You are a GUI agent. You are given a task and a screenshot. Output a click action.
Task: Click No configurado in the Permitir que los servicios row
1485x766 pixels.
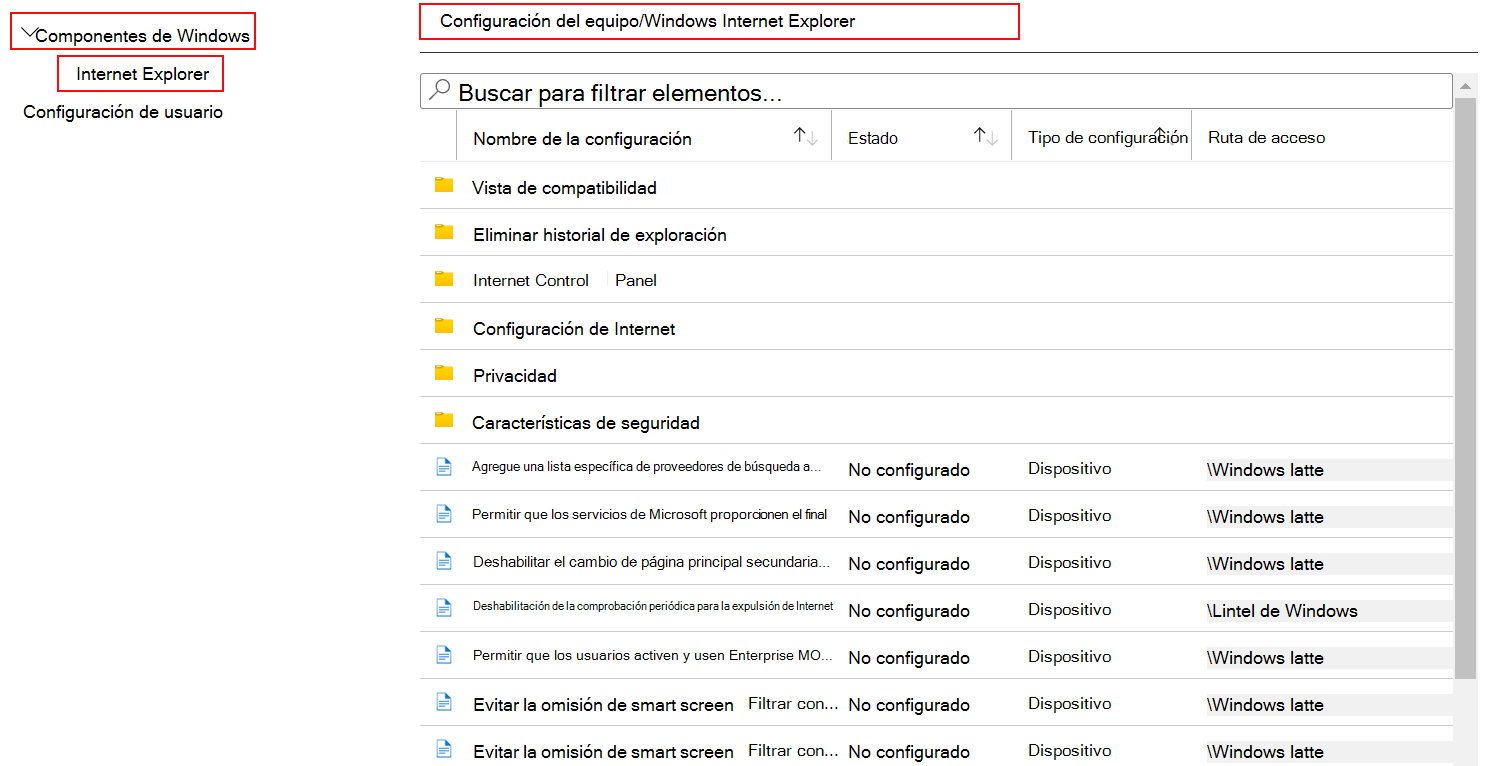(909, 517)
